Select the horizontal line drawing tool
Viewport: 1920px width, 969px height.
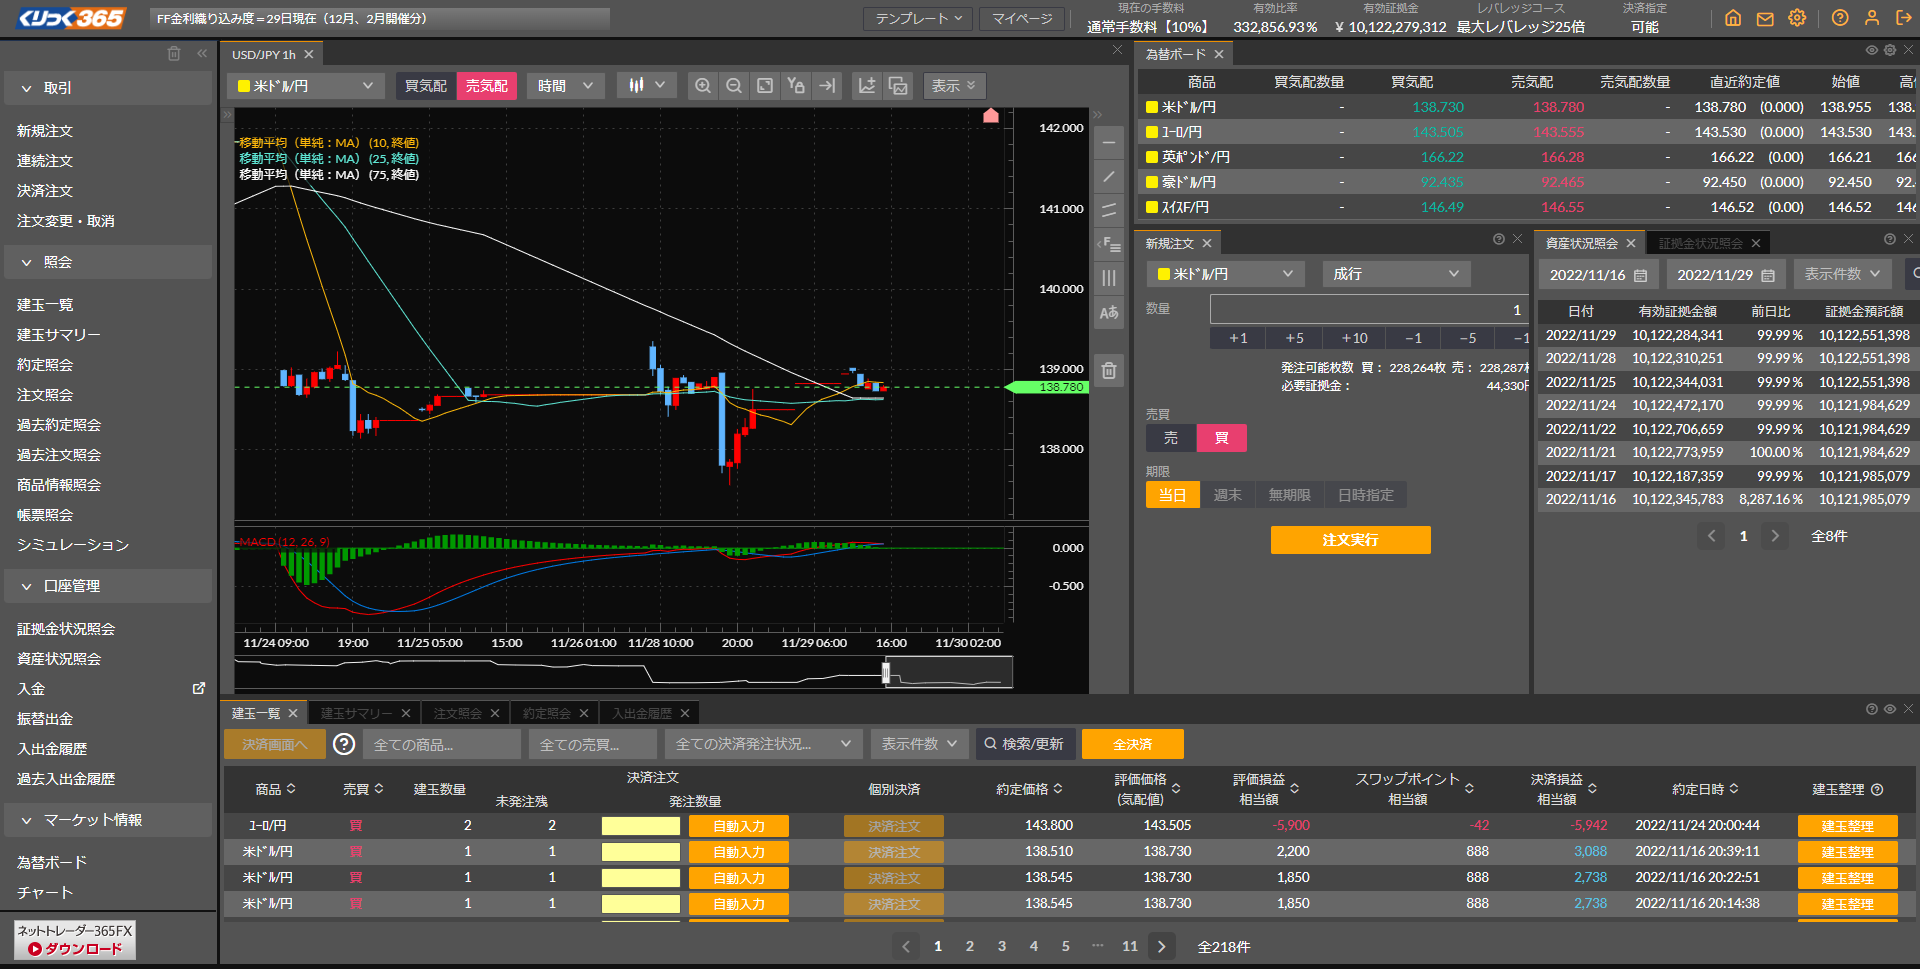coord(1109,144)
